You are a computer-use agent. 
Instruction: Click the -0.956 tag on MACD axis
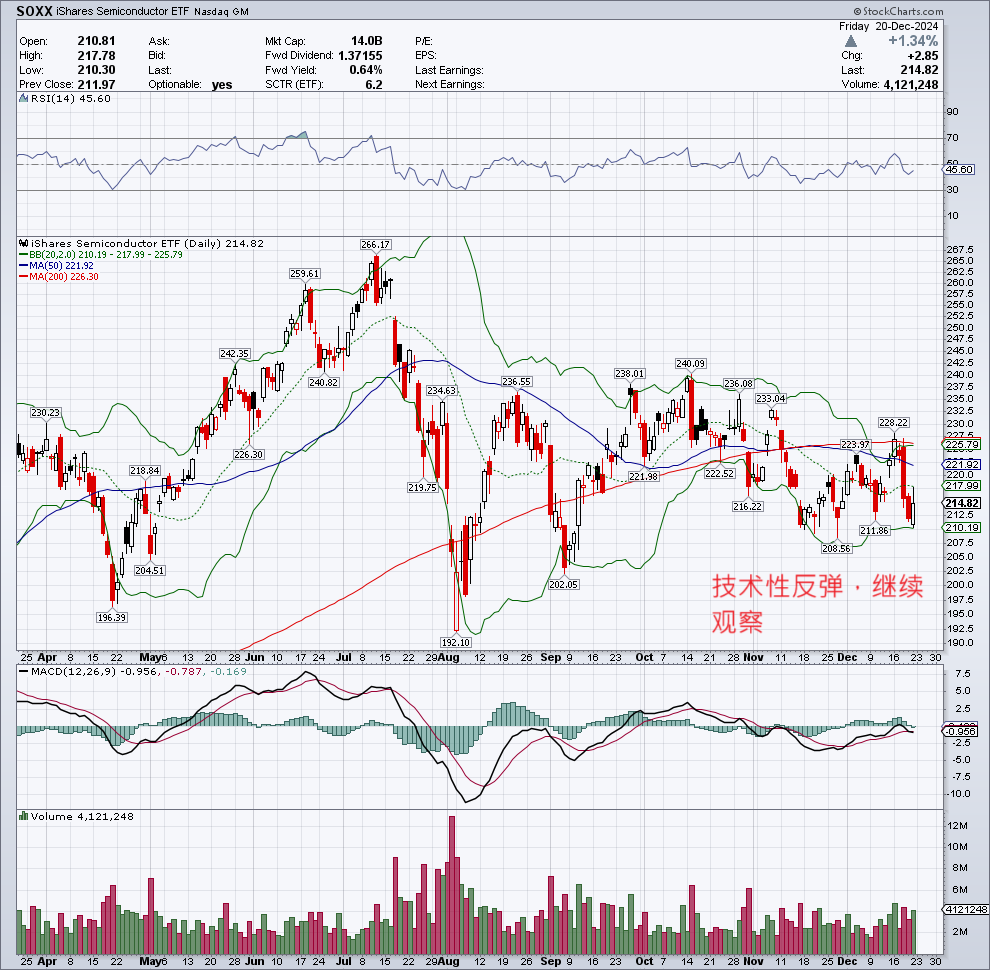[x=960, y=731]
